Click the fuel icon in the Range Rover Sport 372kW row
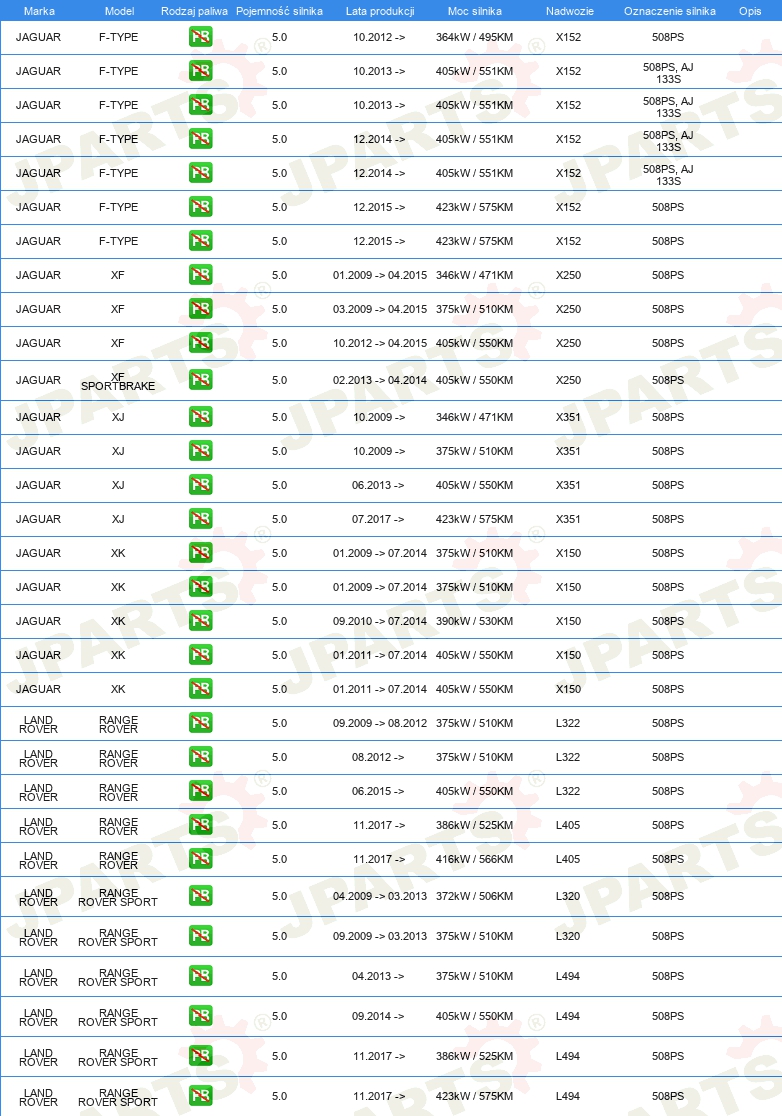 [201, 896]
